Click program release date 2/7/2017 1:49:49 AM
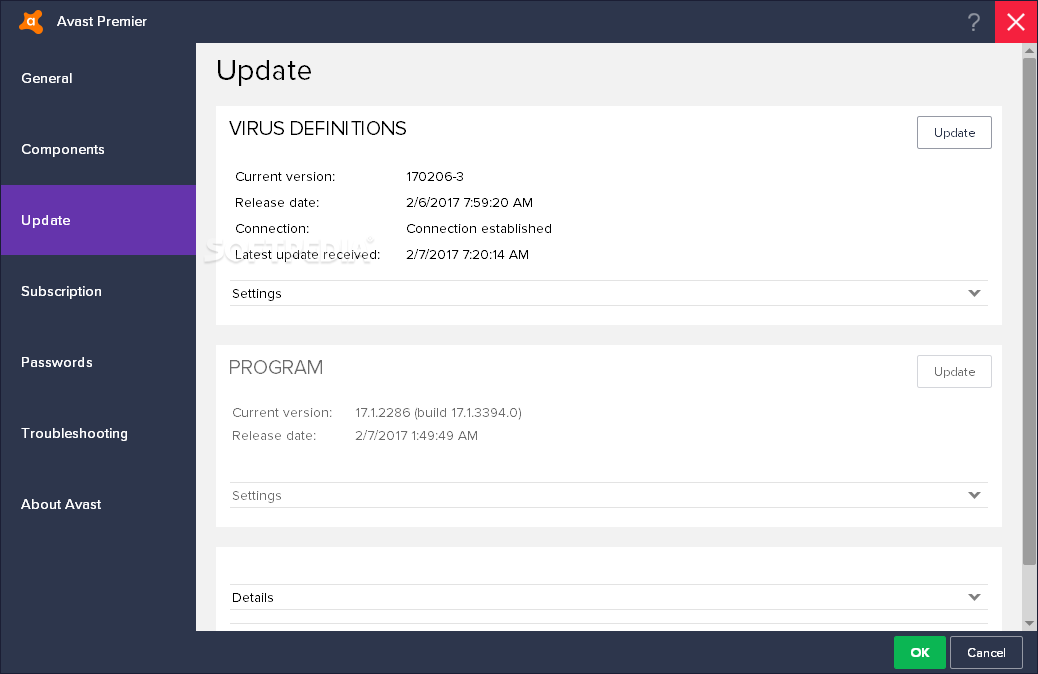The image size is (1038, 674). click(416, 436)
